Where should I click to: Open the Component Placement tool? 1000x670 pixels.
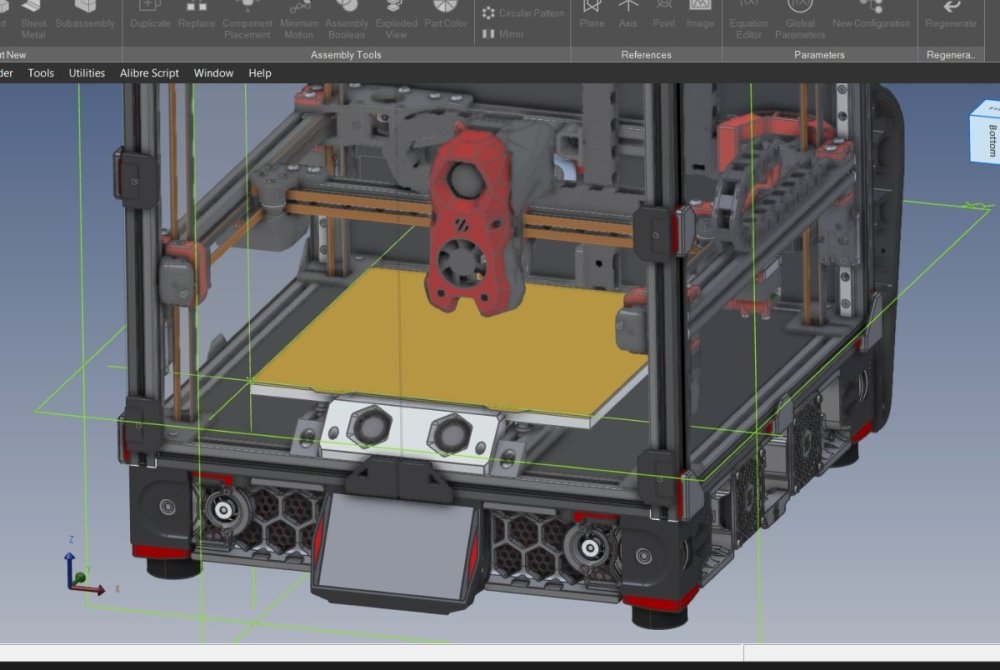pos(247,20)
